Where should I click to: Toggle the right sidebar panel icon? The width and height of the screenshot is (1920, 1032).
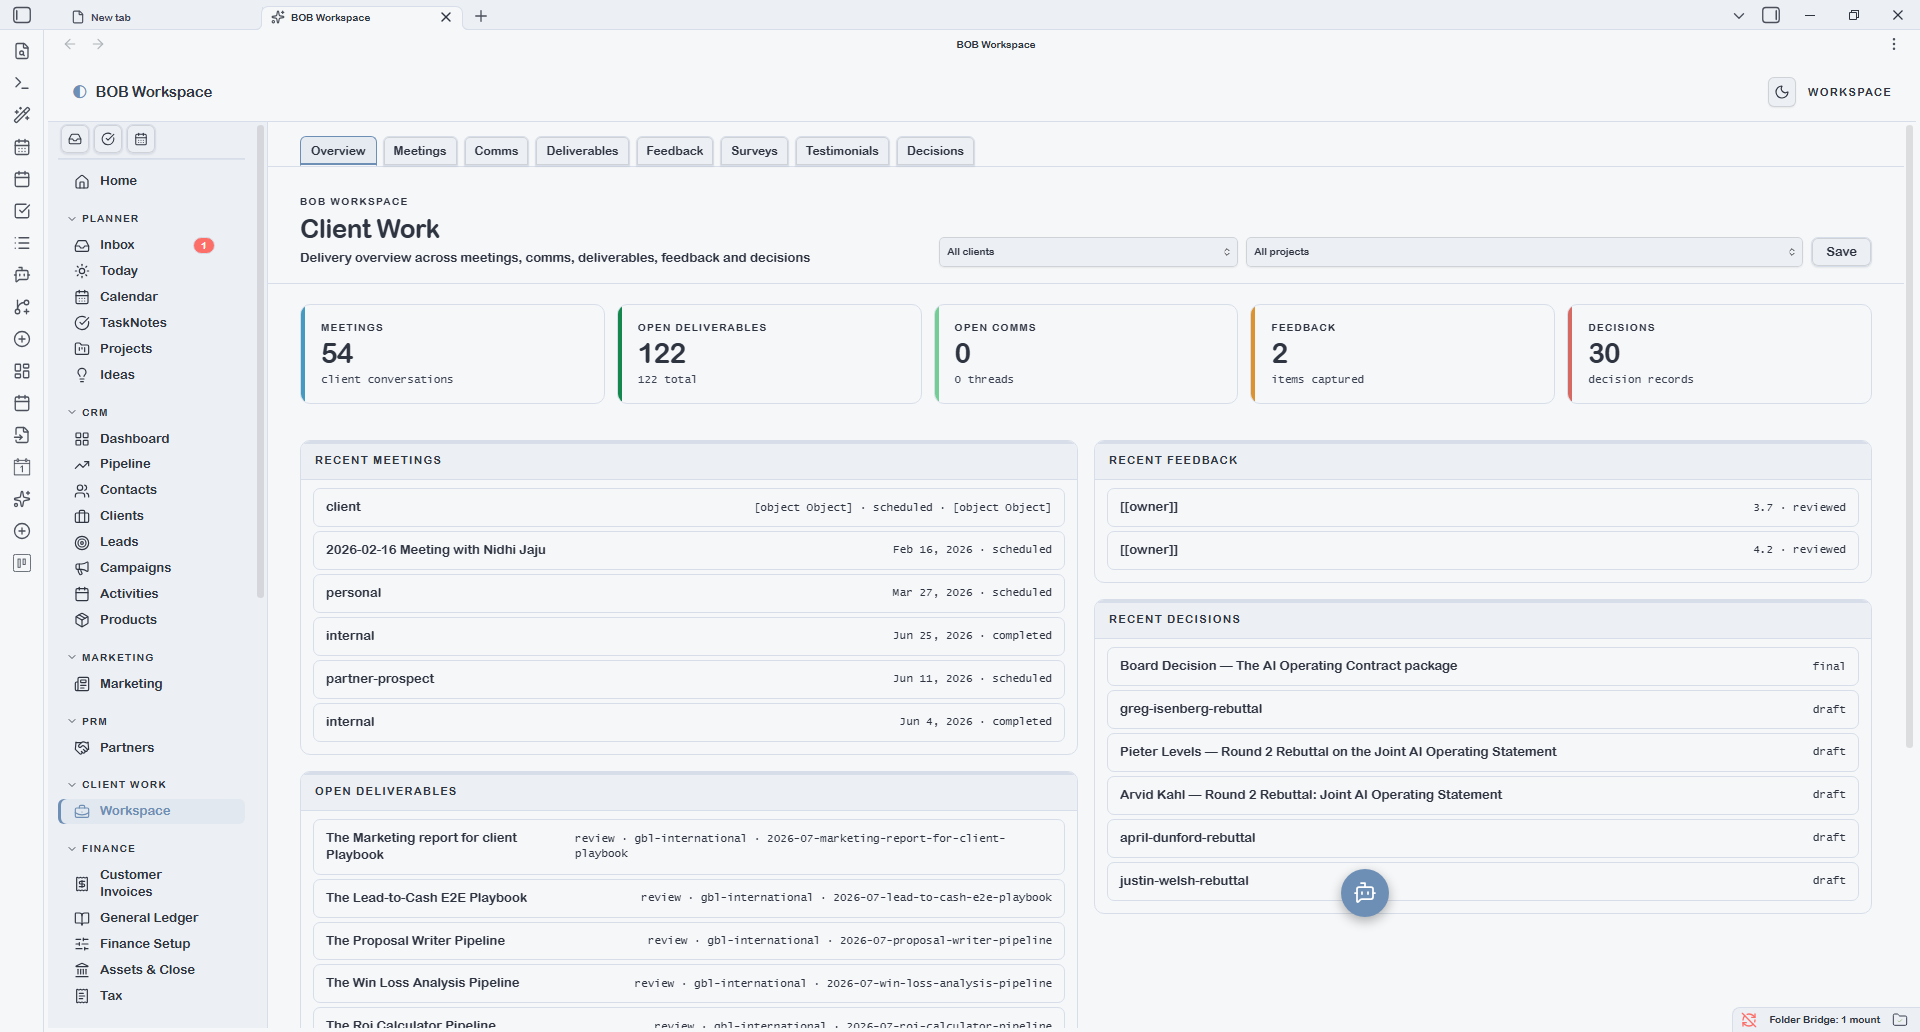point(1771,15)
